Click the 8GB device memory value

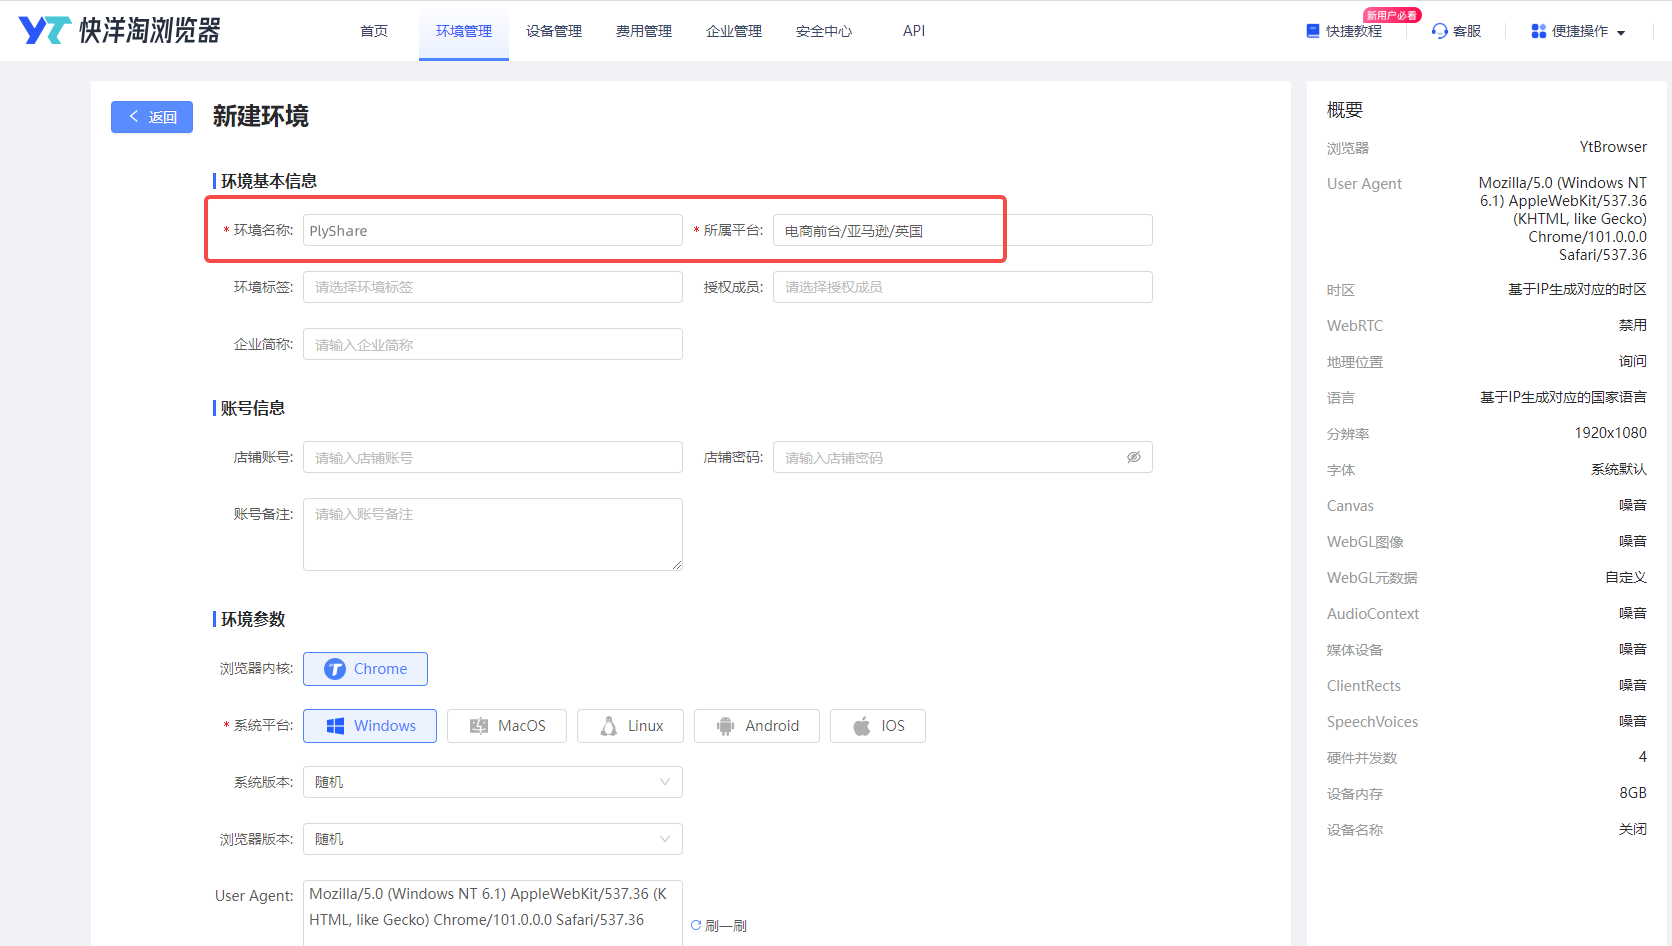click(x=1633, y=793)
